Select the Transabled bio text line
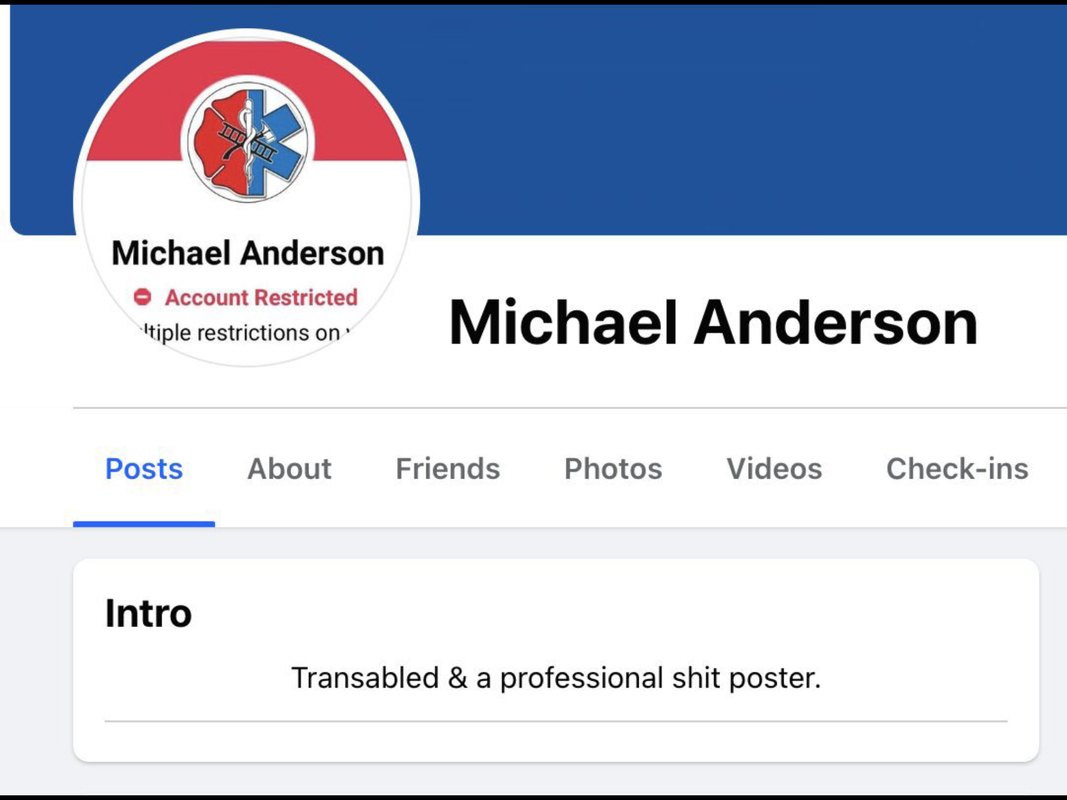Image resolution: width=1067 pixels, height=800 pixels. pyautogui.click(x=556, y=678)
